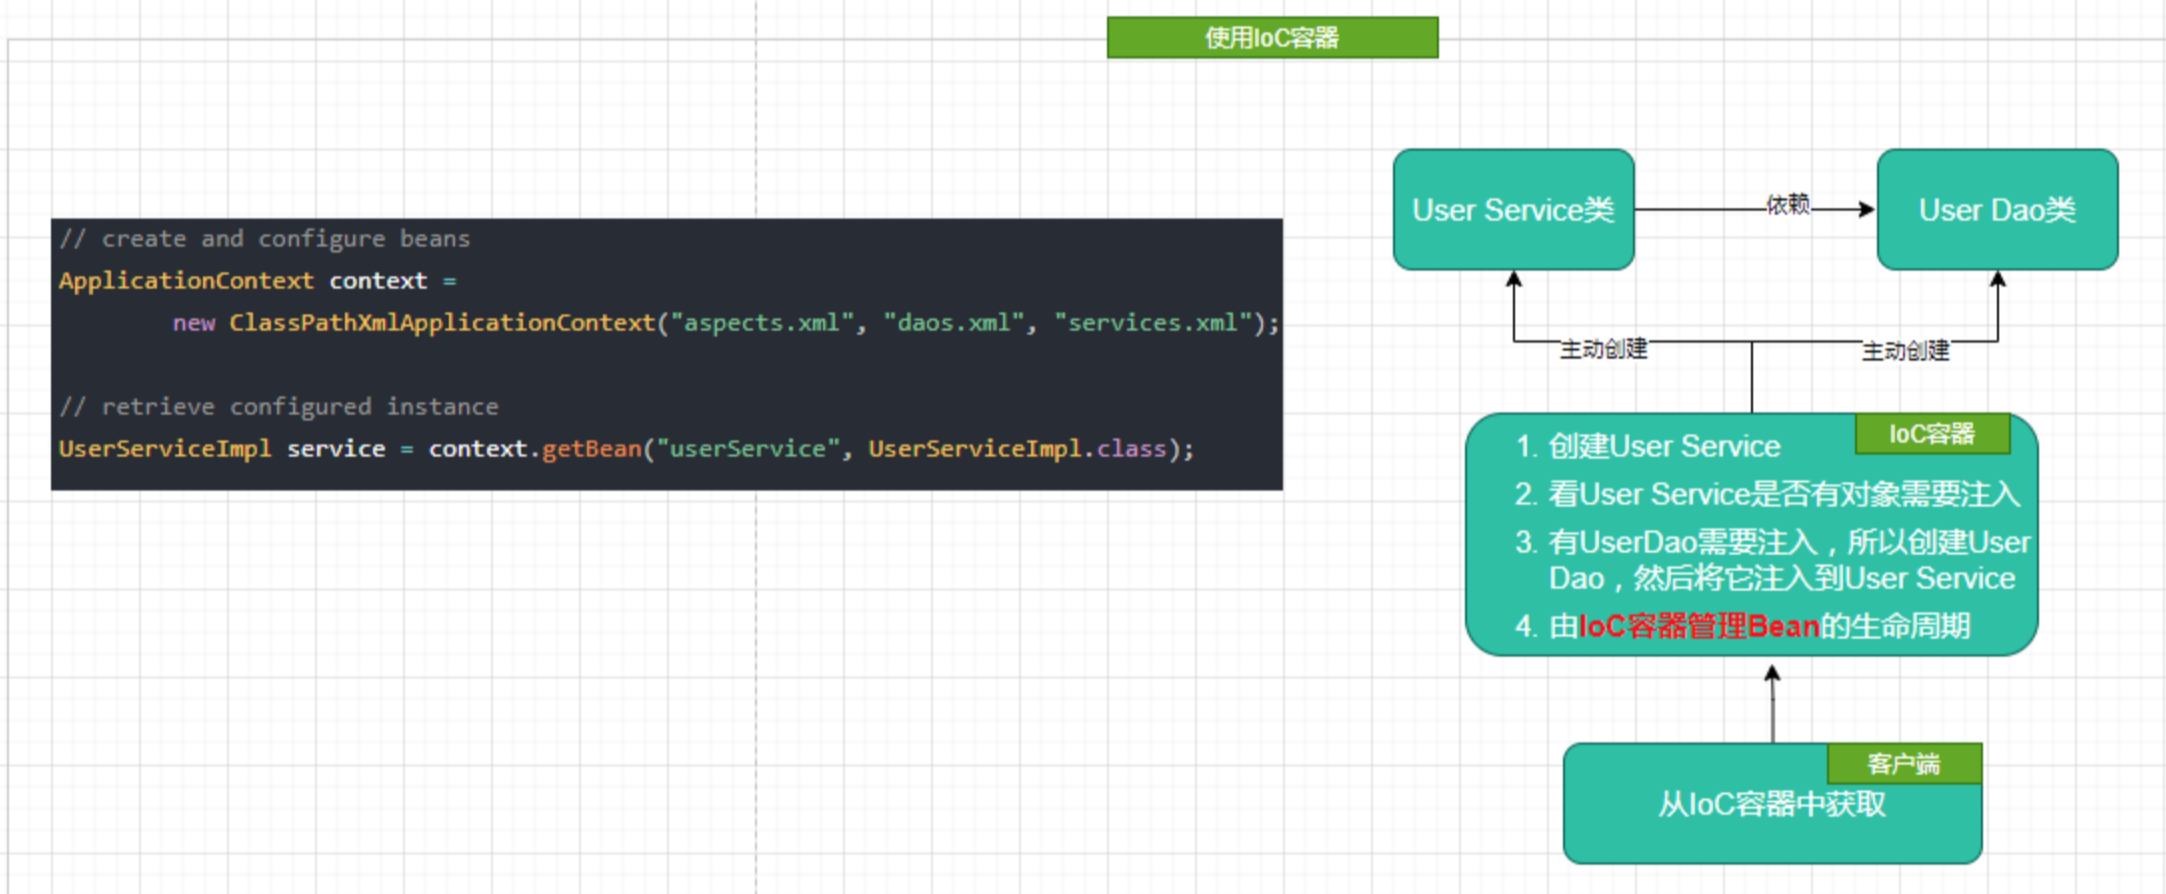Select the '依赖' arrow label
Screen dimensions: 2166x894
pos(1788,205)
